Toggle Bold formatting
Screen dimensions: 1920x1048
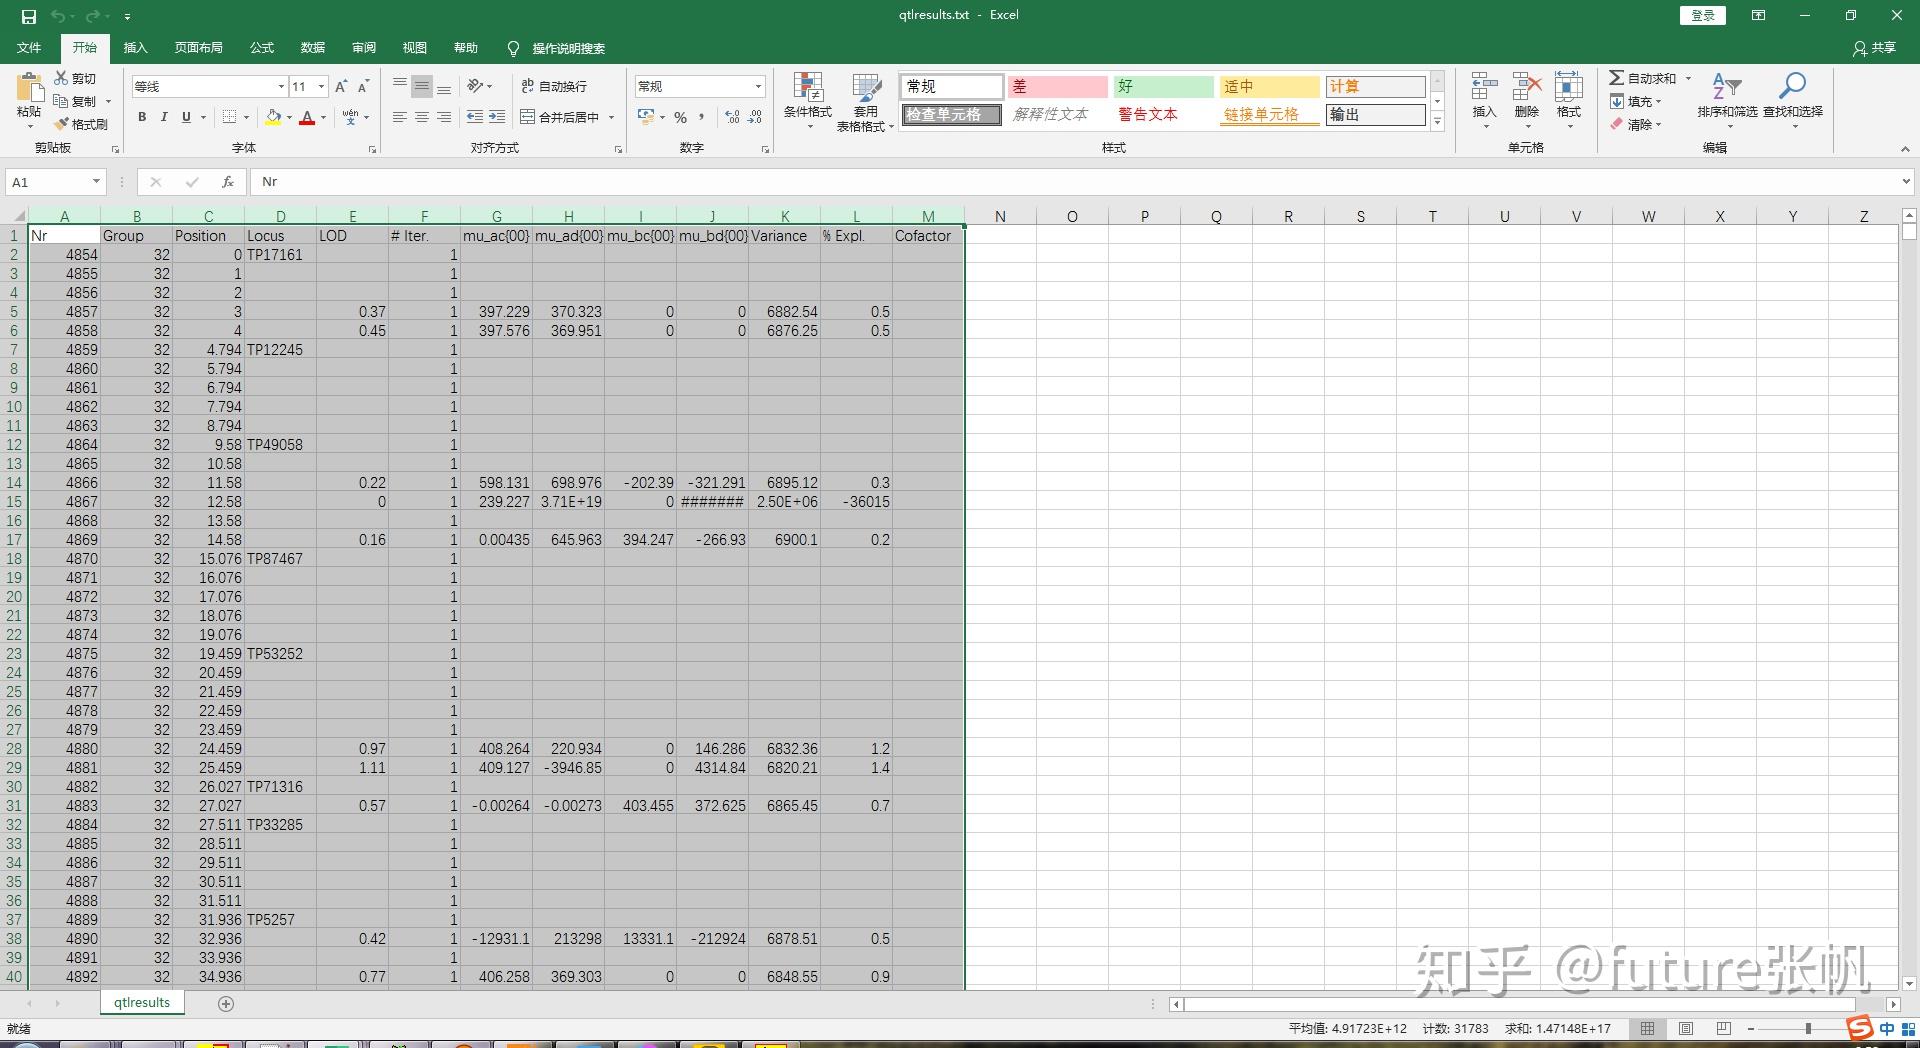(142, 117)
